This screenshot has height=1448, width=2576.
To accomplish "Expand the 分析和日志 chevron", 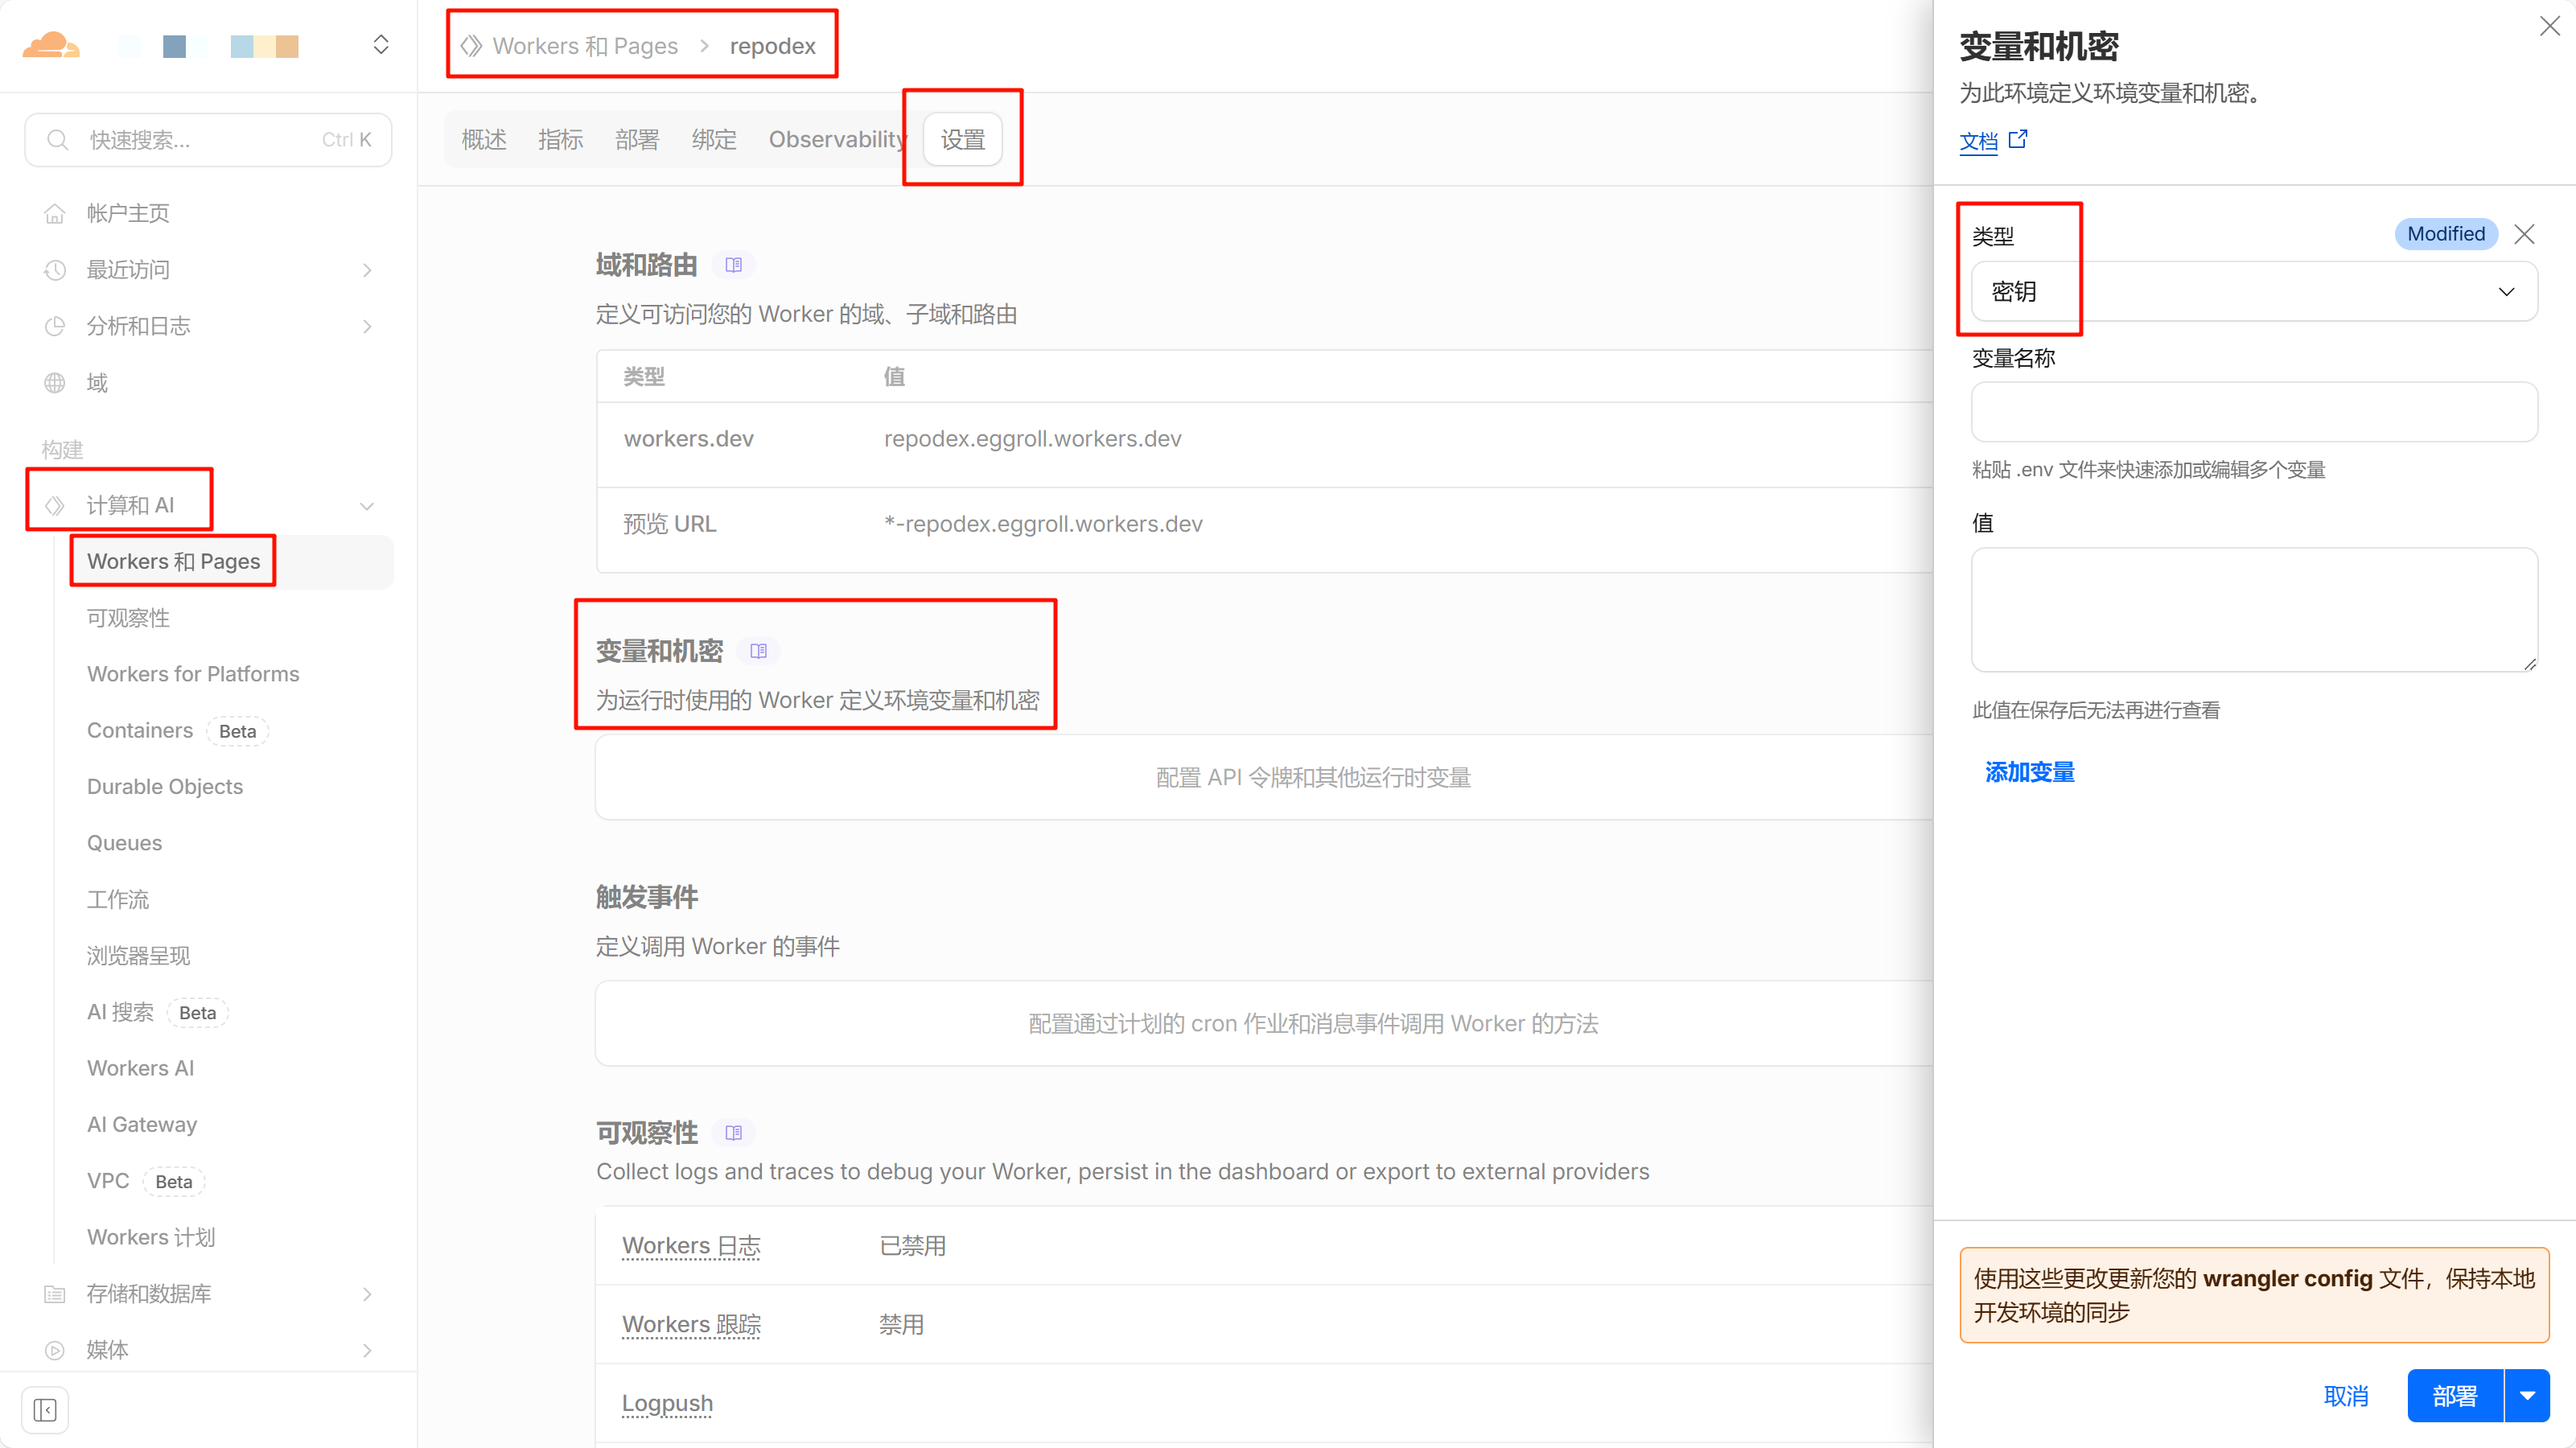I will point(366,326).
